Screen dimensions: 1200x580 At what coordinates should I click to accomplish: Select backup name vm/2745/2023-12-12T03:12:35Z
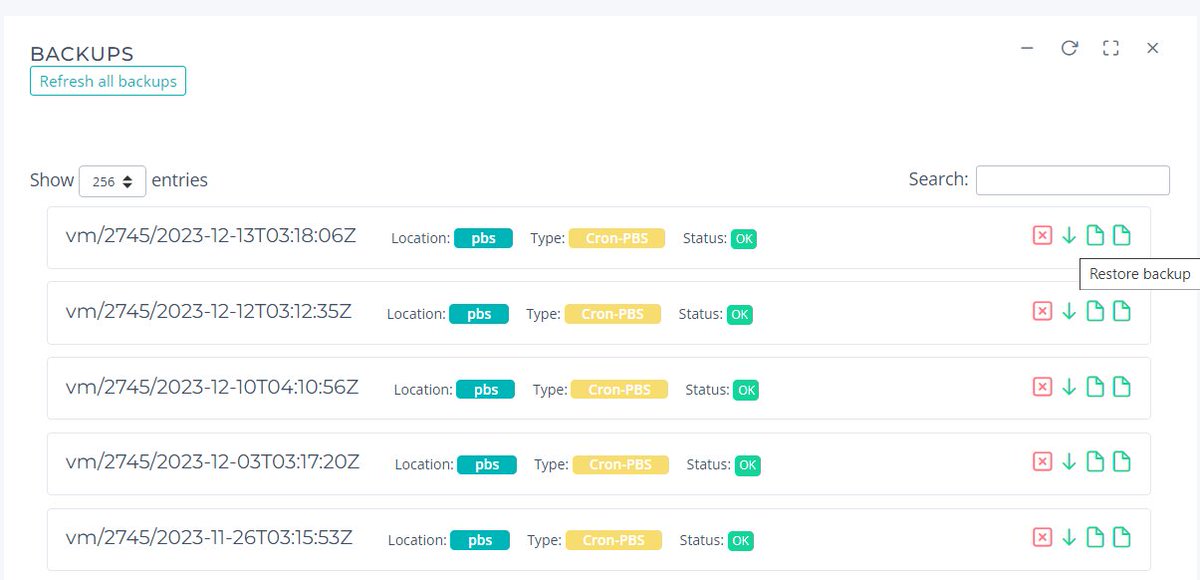coord(209,311)
